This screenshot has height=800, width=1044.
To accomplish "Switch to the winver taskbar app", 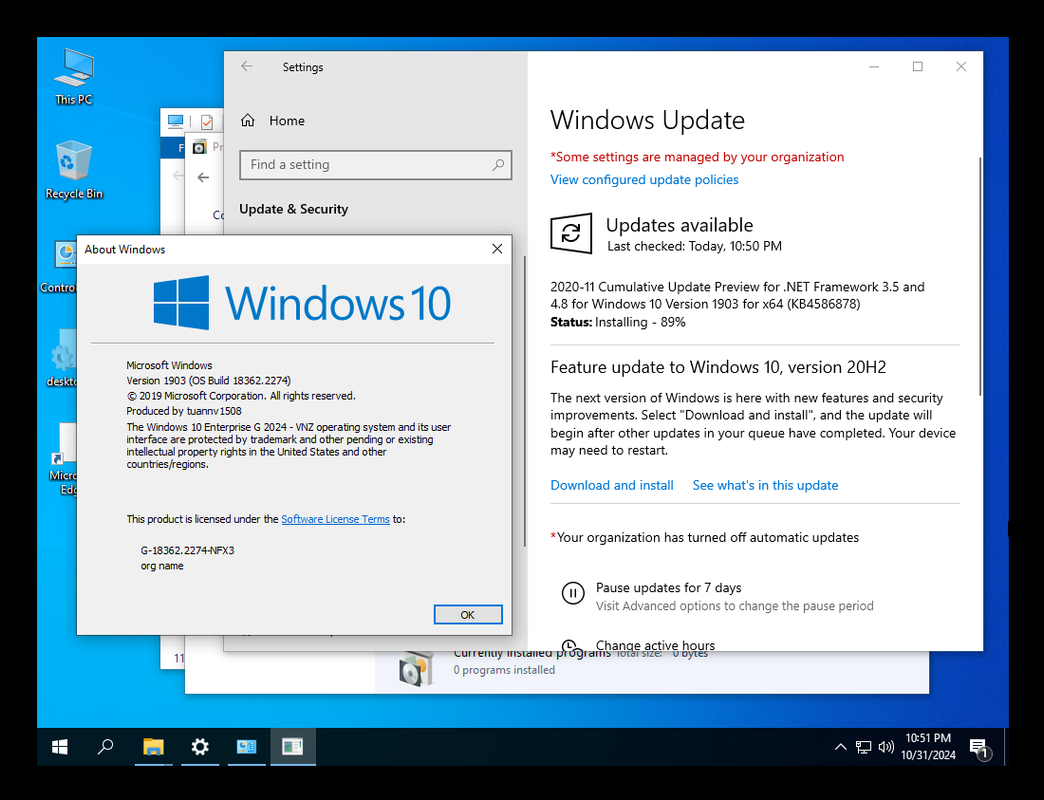I will [x=293, y=747].
